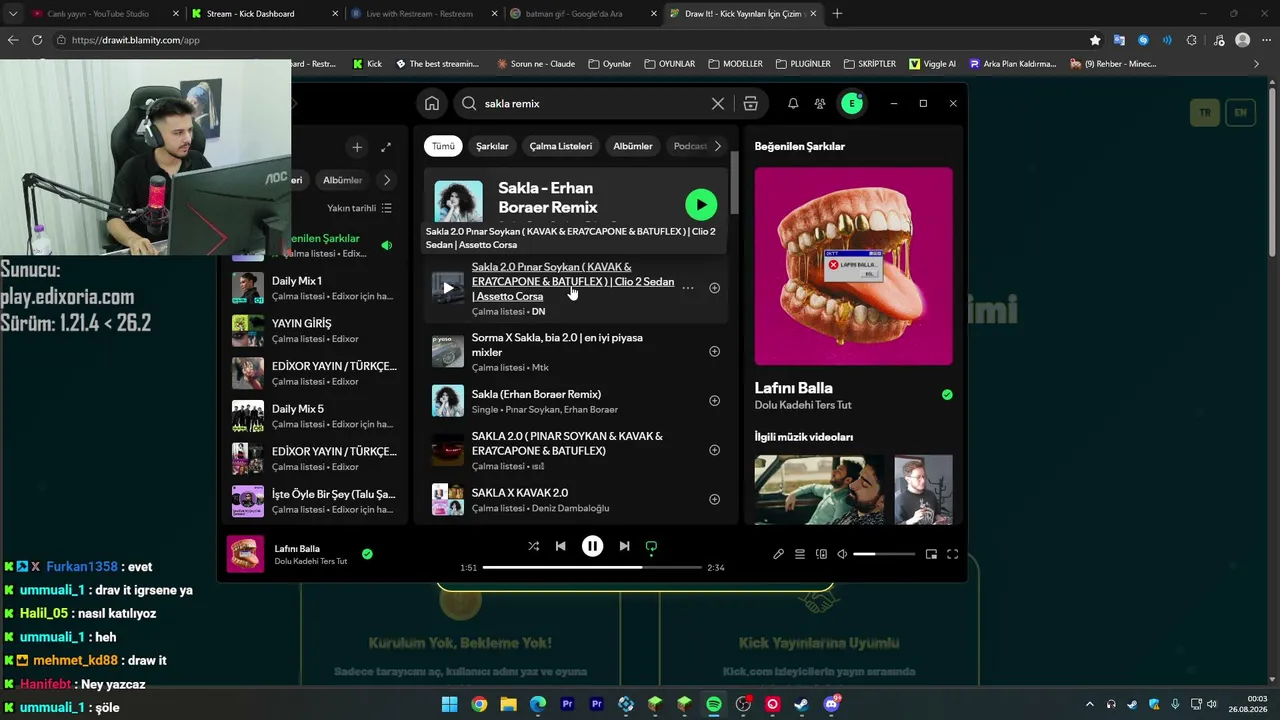Open the browser tab list dropdown
Viewport: 1280px width, 720px height.
[x=13, y=14]
